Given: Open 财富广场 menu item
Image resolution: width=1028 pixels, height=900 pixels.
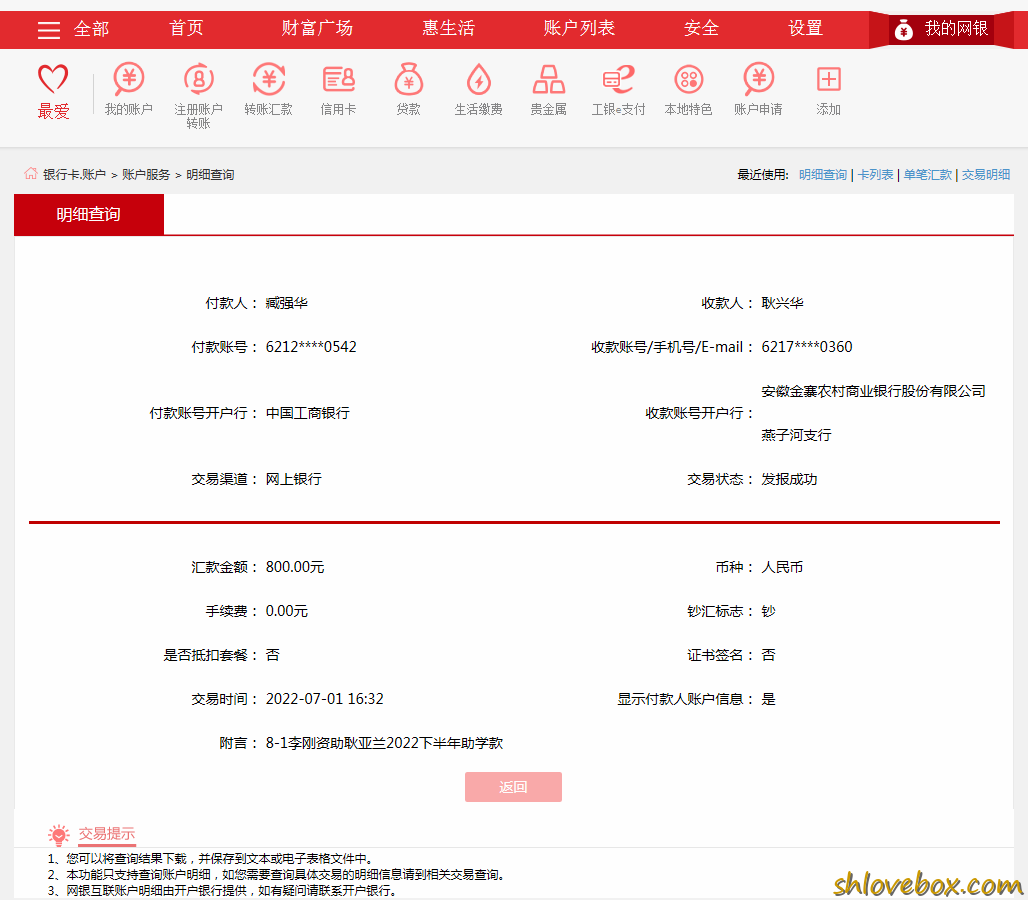Looking at the screenshot, I should 317,28.
